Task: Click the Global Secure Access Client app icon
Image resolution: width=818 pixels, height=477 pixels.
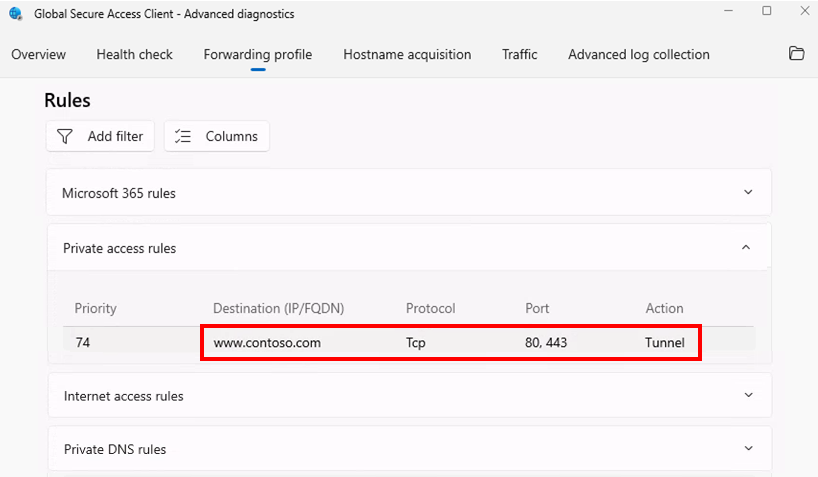Action: [x=16, y=14]
